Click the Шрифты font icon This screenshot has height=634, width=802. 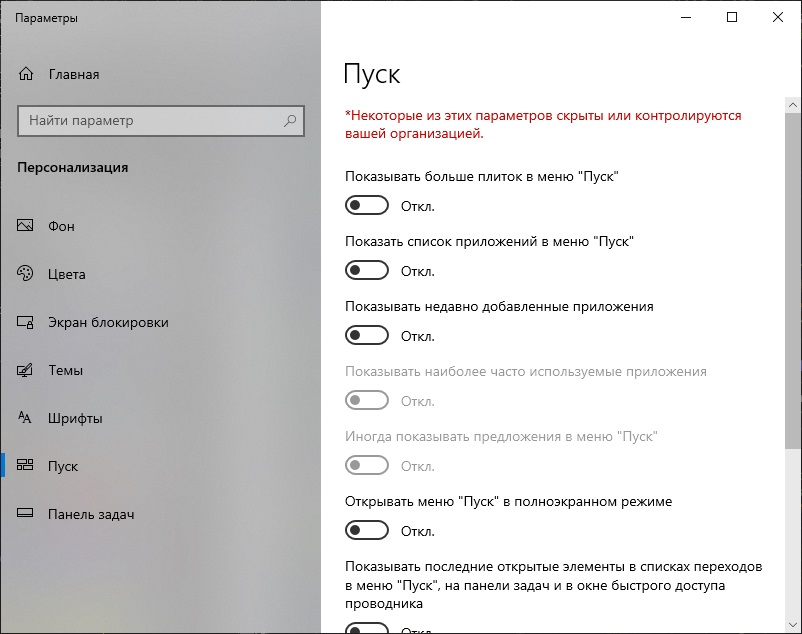pyautogui.click(x=27, y=418)
